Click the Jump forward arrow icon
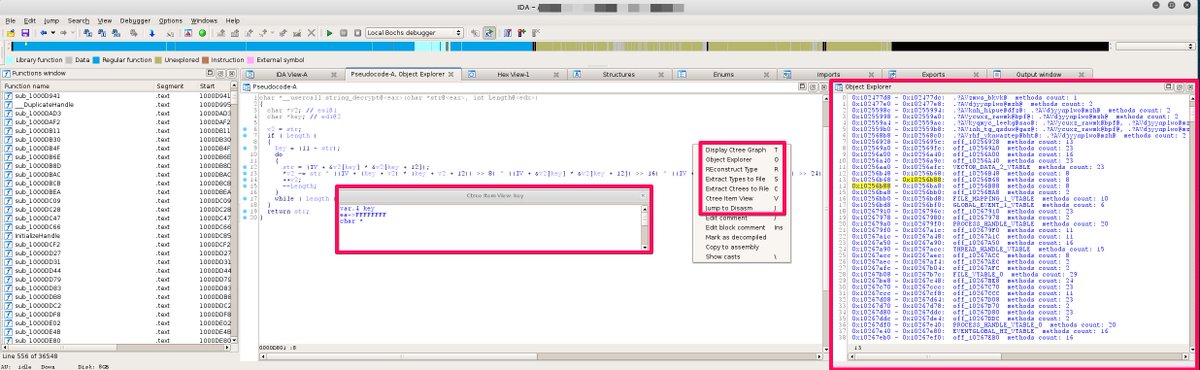The height and width of the screenshot is (370, 1200). [x=63, y=33]
